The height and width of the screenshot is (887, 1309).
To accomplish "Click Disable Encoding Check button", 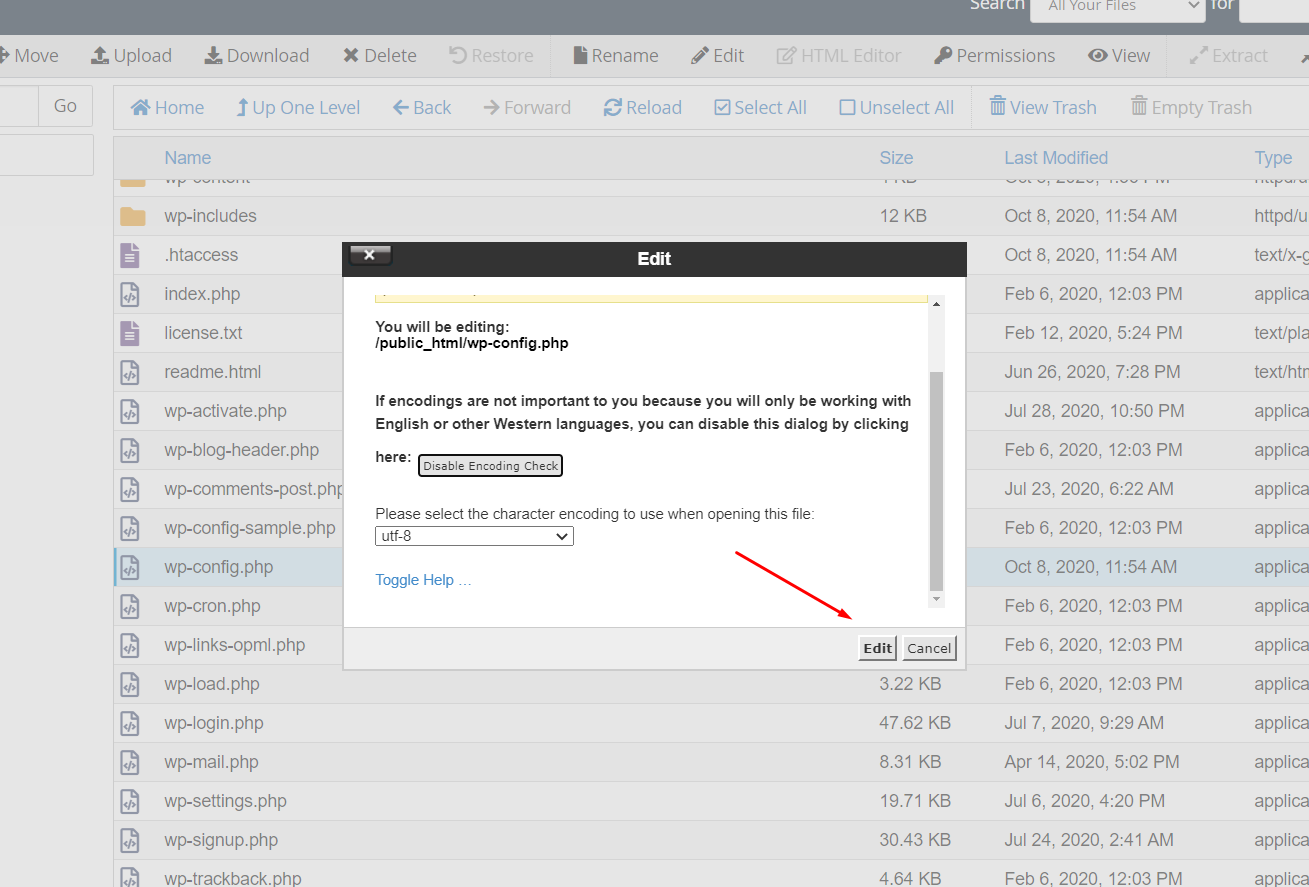I will (490, 466).
